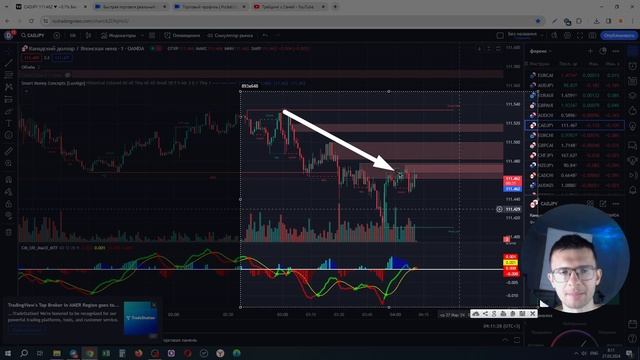Open the TradeStation ad thumbnail
640x360 pixels.
point(141,318)
